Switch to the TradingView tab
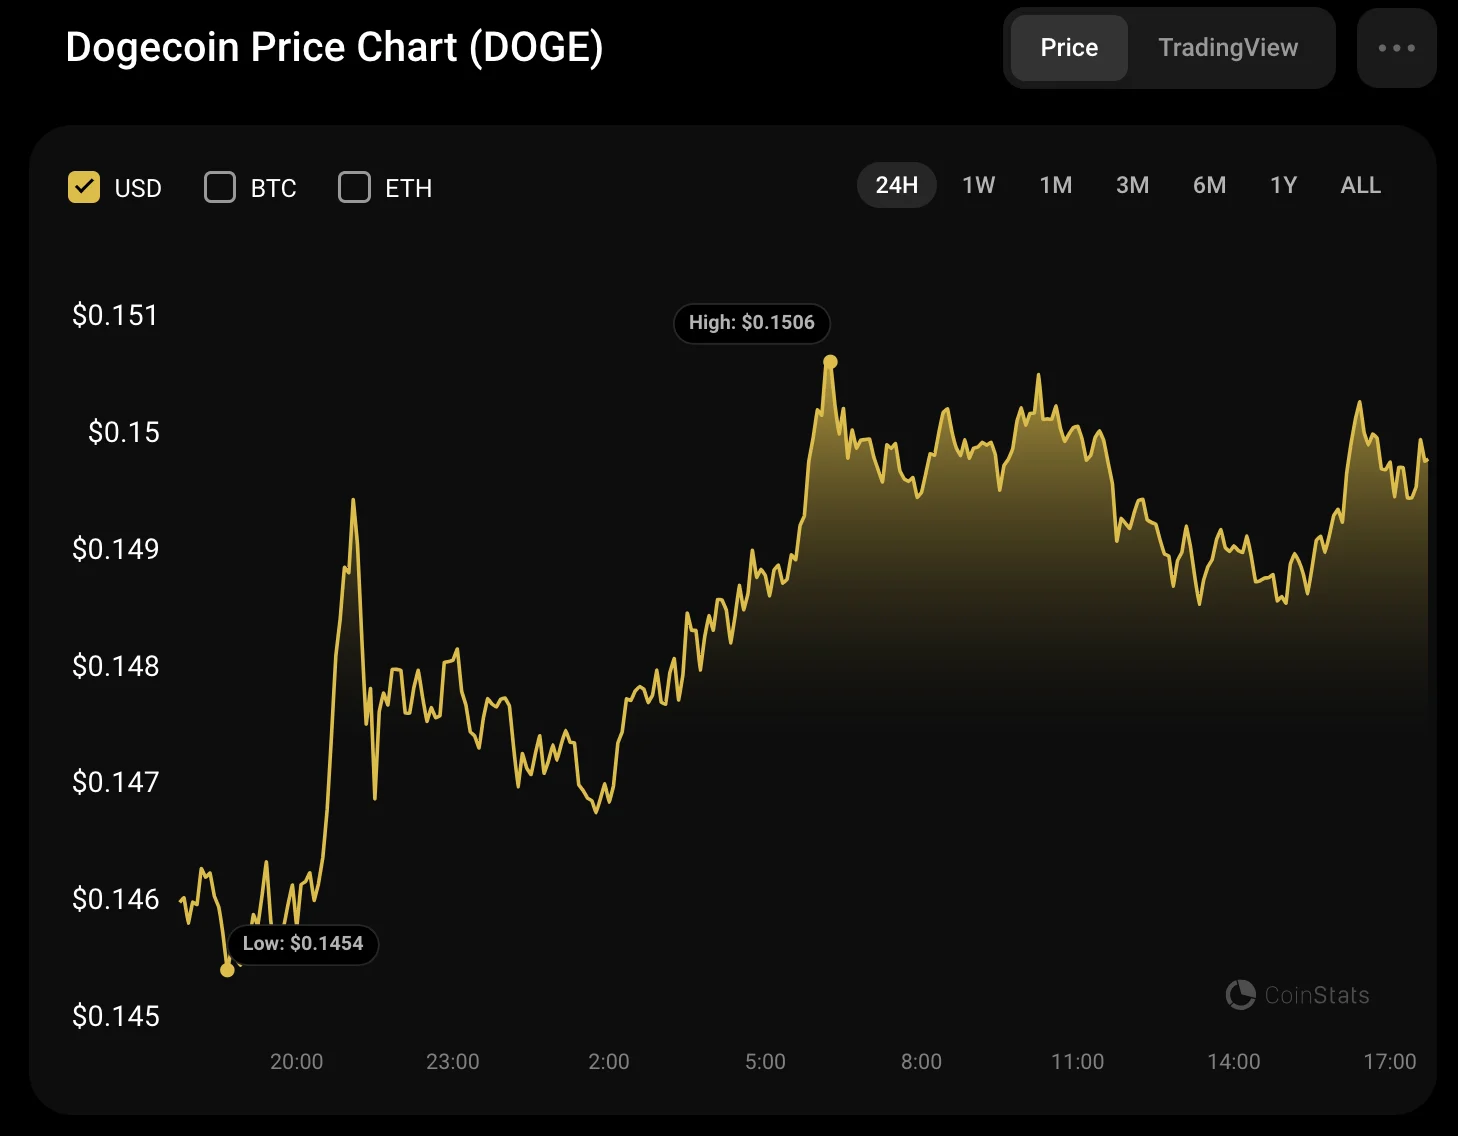1458x1136 pixels. point(1228,48)
